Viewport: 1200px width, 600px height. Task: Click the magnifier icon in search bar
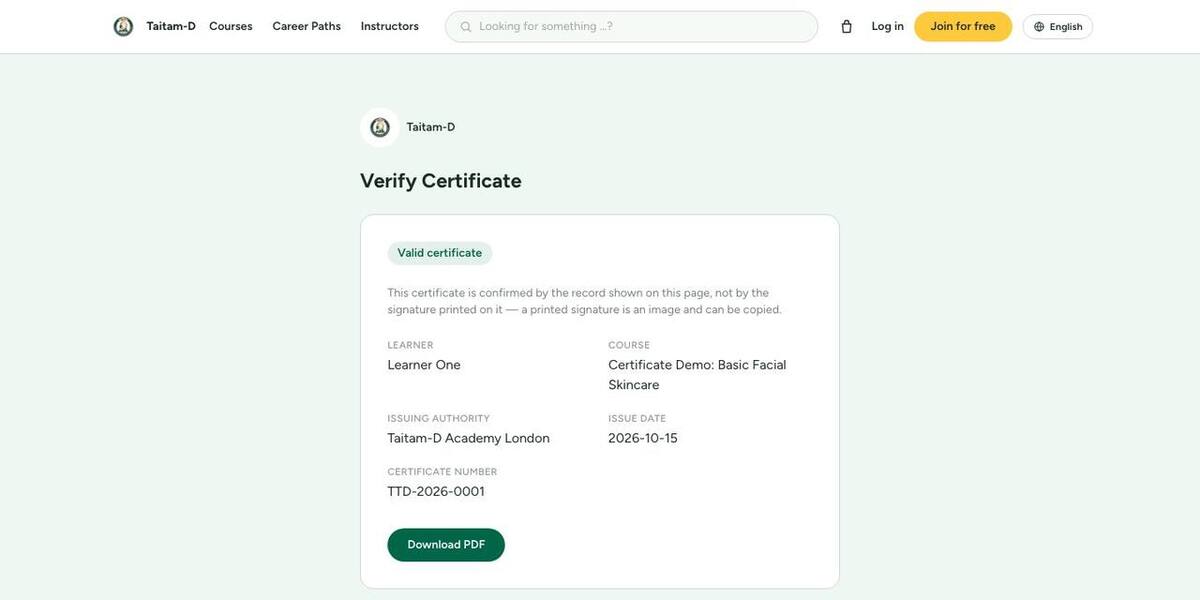click(466, 27)
